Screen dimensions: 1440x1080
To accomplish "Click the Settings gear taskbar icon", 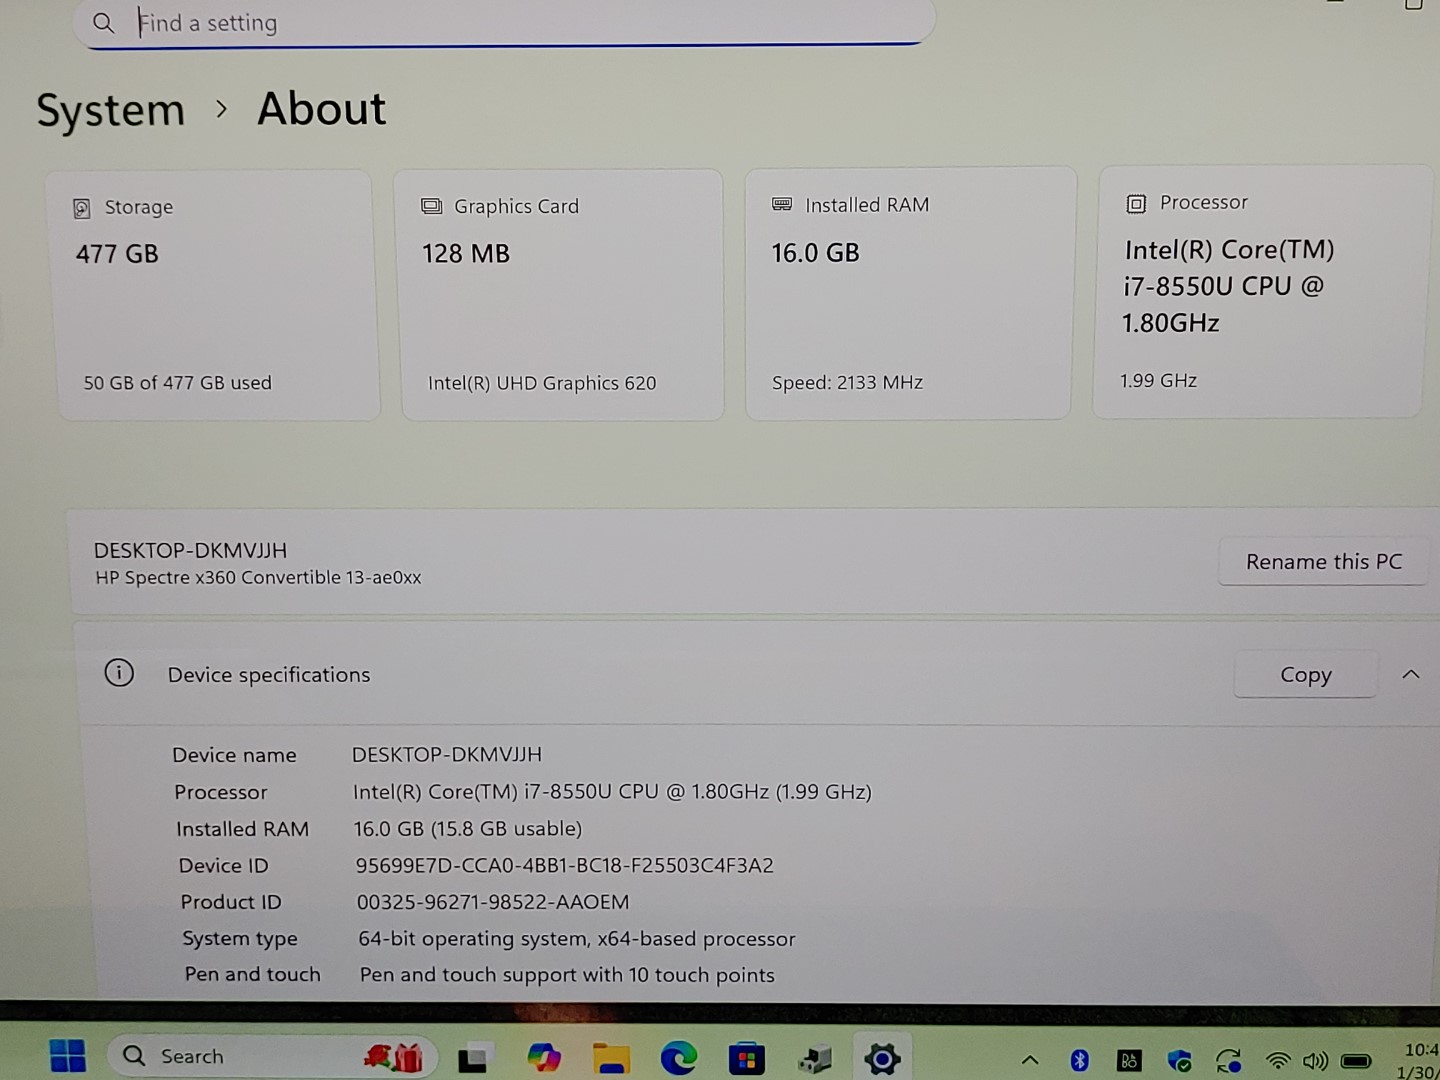I will [x=882, y=1059].
